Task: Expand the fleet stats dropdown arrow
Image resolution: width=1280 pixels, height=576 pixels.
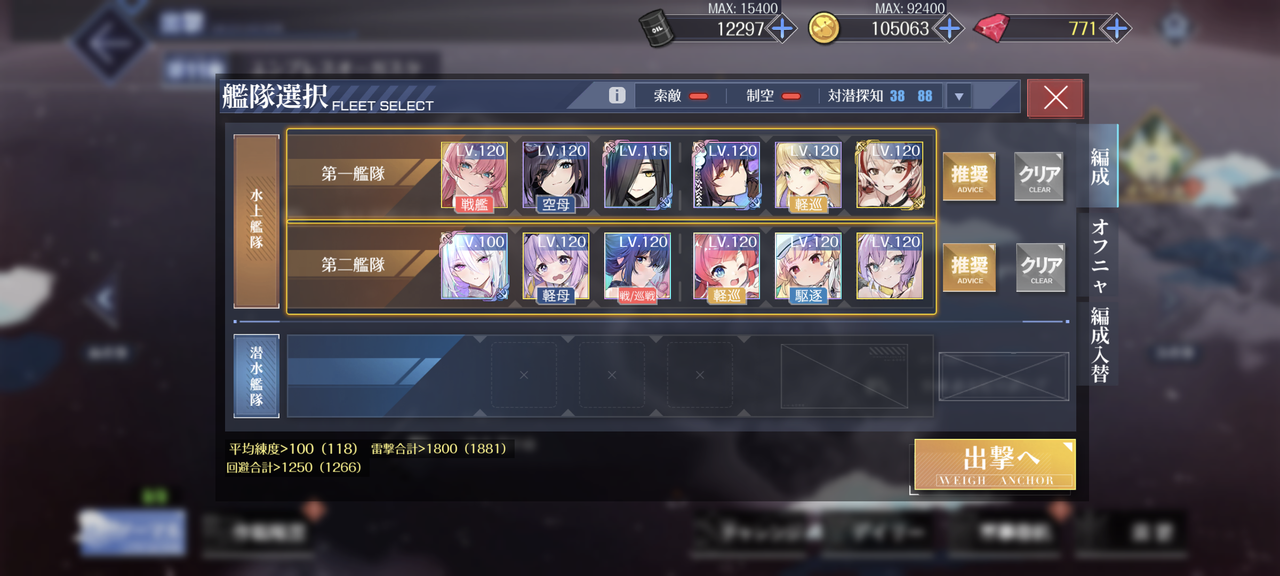Action: pyautogui.click(x=958, y=97)
